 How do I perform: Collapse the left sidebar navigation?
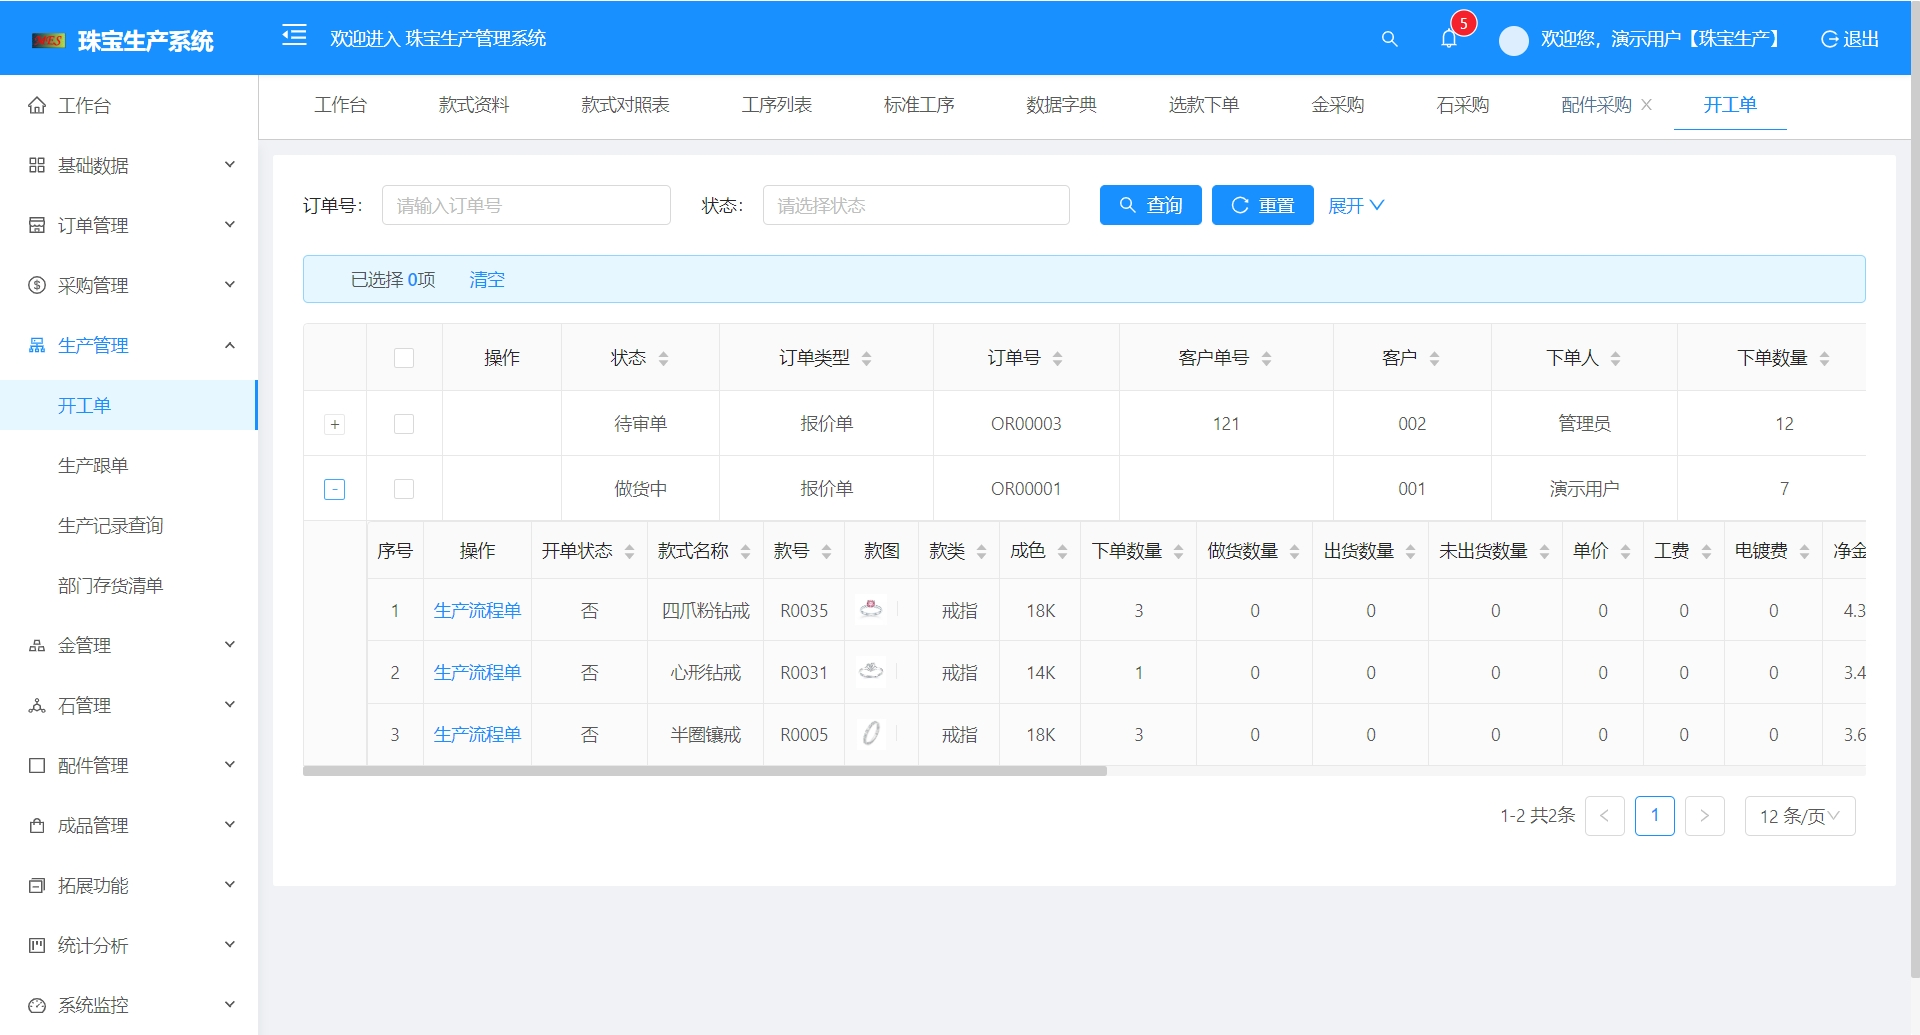pos(294,37)
